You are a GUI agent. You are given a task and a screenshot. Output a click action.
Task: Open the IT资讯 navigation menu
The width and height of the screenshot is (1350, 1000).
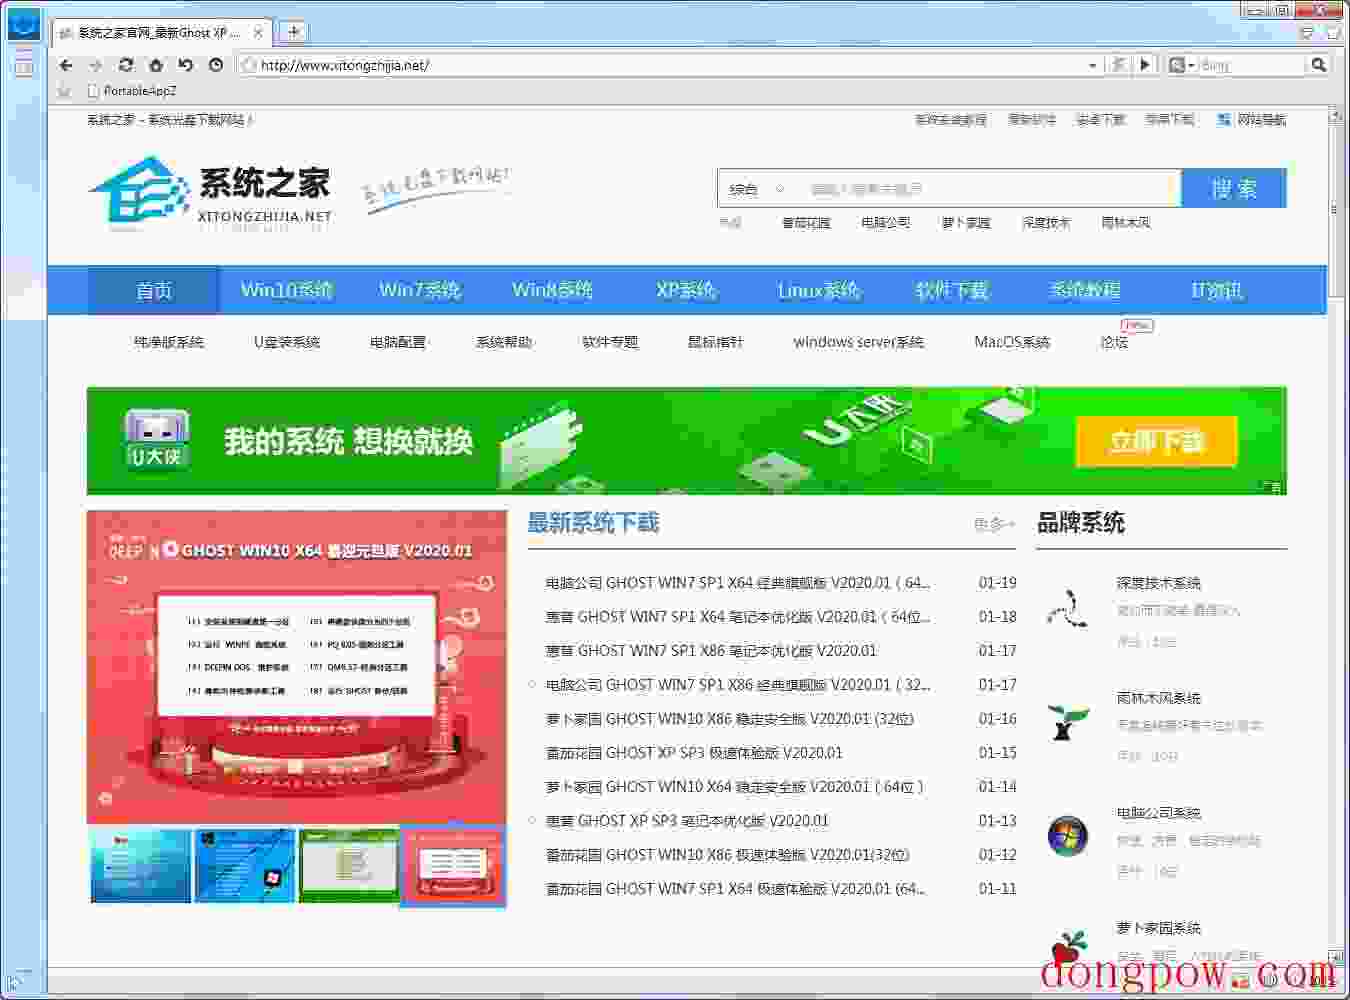1218,291
